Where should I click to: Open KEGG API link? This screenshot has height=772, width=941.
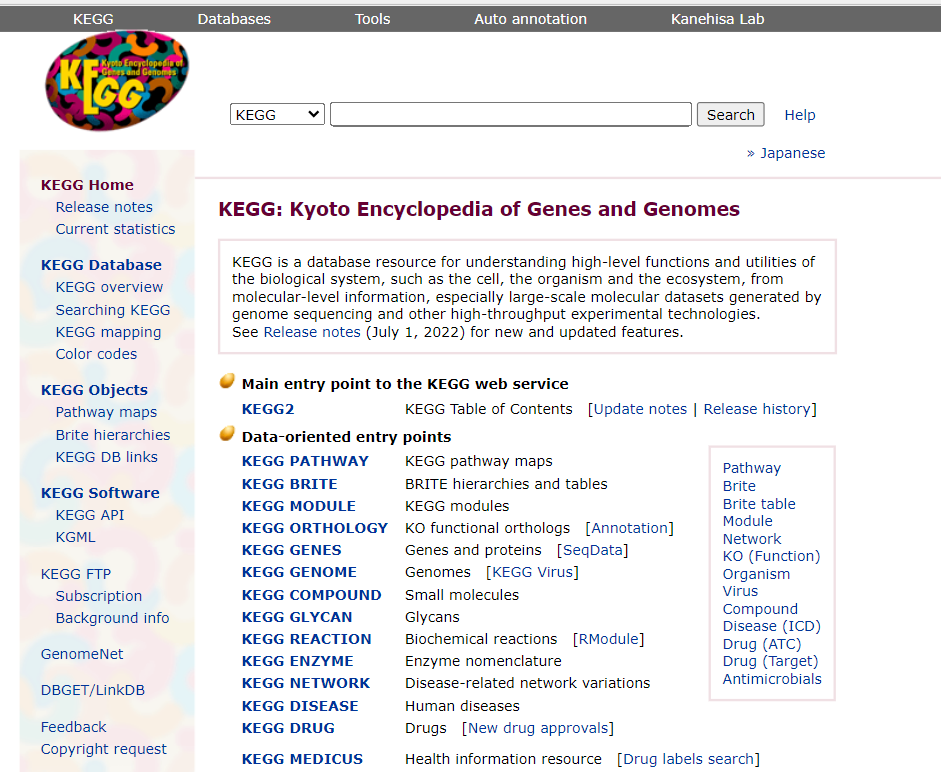[x=89, y=515]
